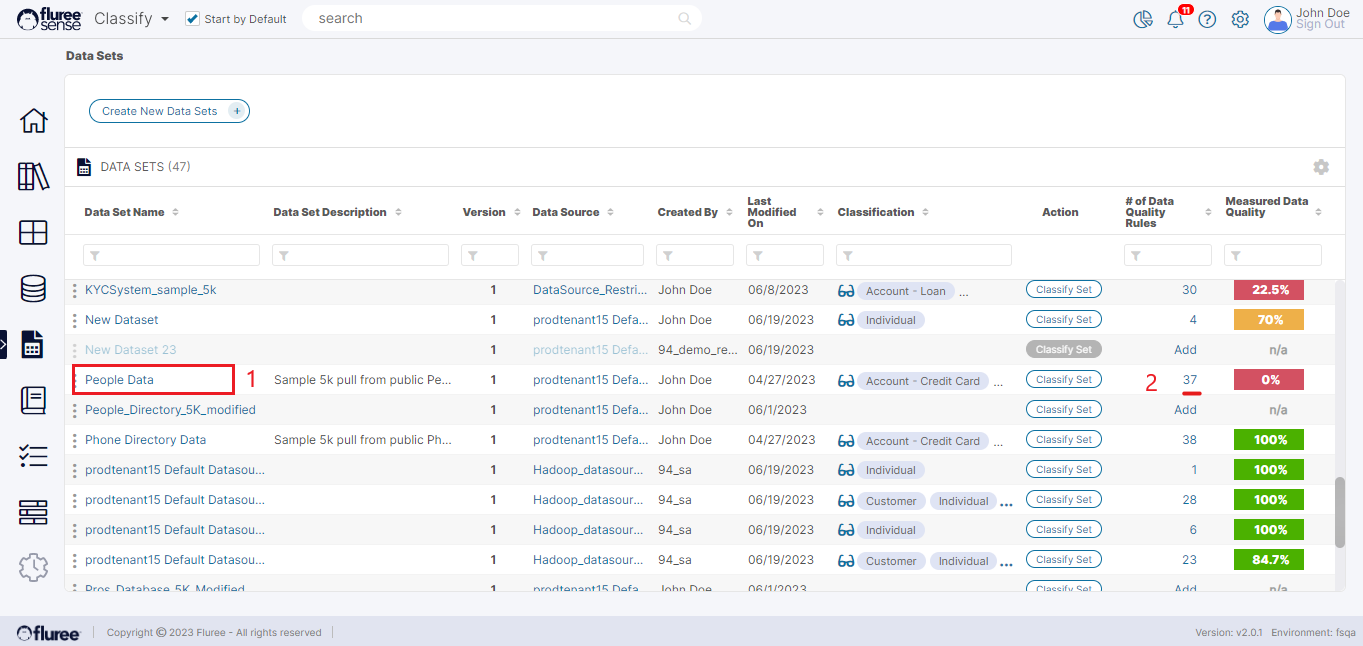Open the library books sidebar icon
This screenshot has height=646, width=1363.
pyautogui.click(x=33, y=177)
